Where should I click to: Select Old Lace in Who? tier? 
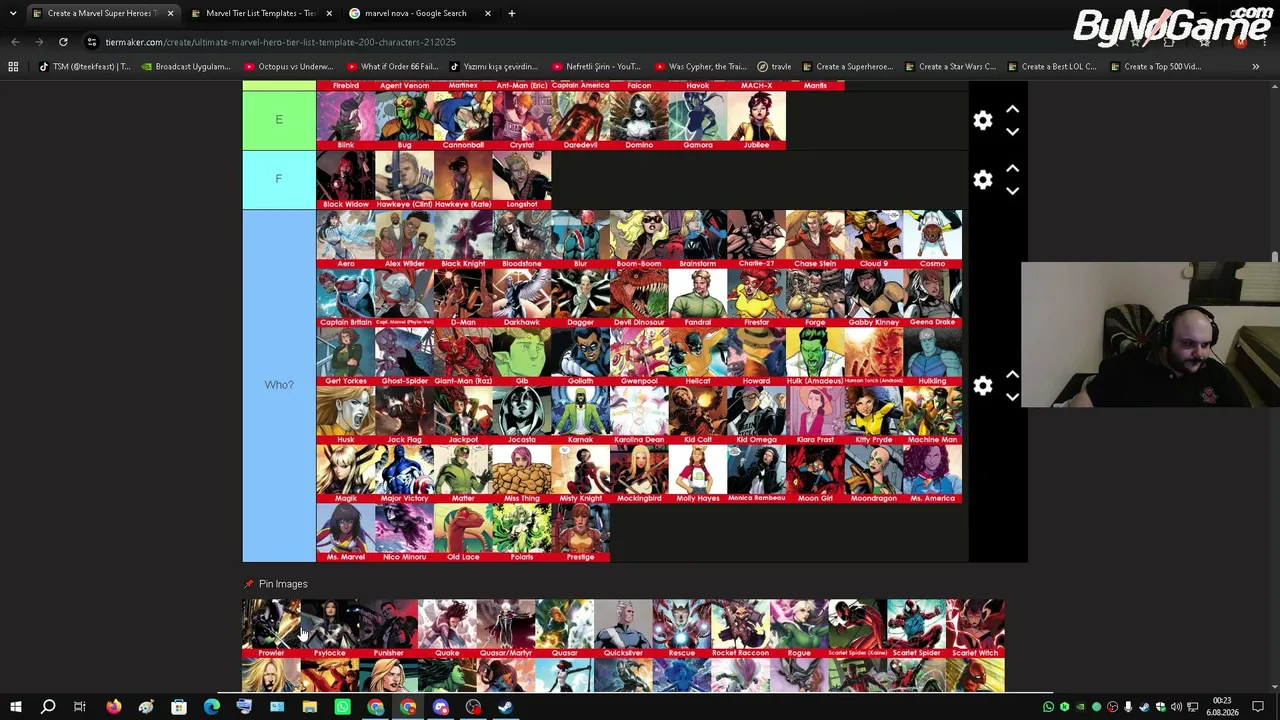click(463, 533)
